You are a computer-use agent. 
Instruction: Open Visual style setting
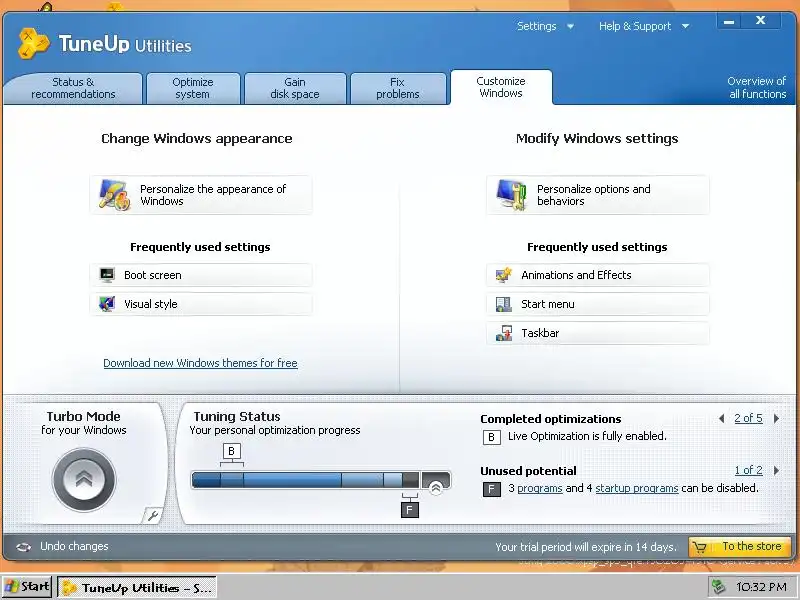(x=201, y=304)
